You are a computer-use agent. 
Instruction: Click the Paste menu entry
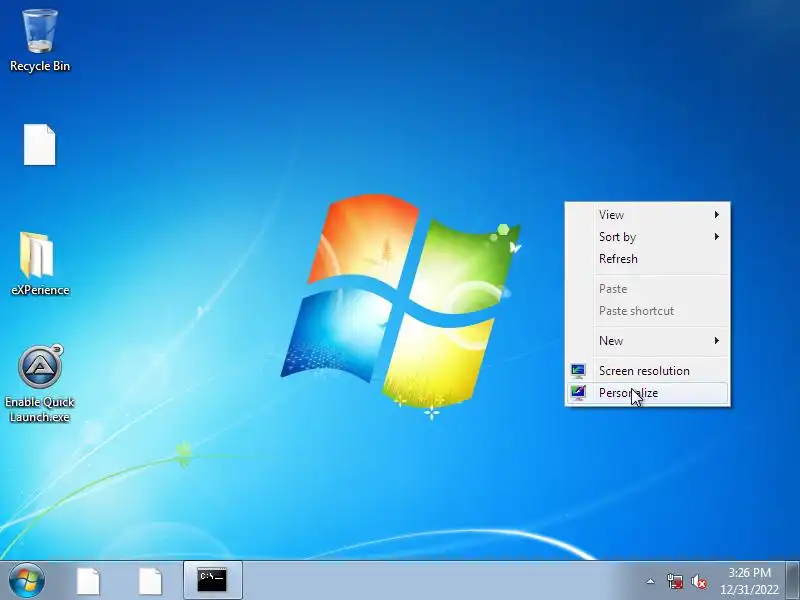(647, 289)
